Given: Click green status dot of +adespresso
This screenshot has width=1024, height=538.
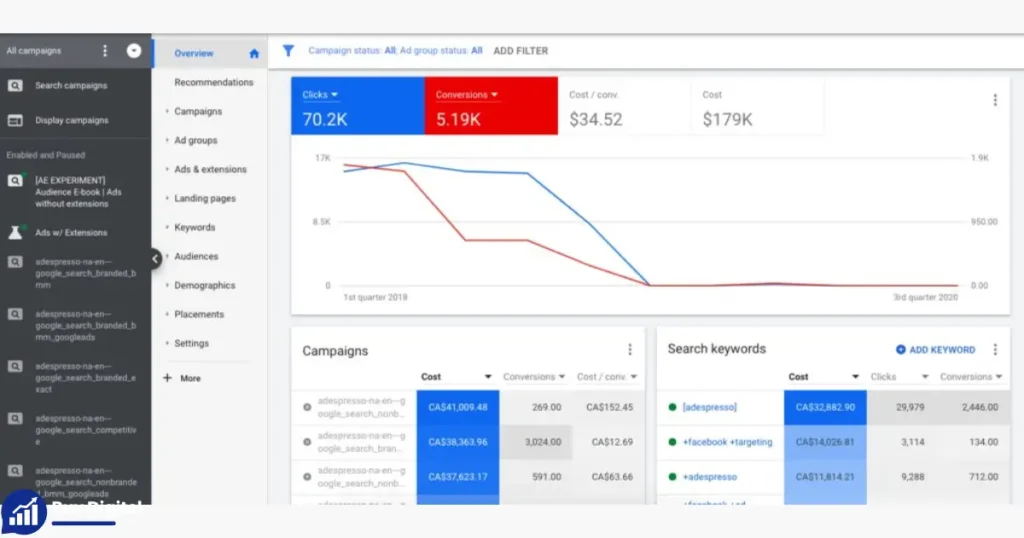Looking at the screenshot, I should (672, 477).
